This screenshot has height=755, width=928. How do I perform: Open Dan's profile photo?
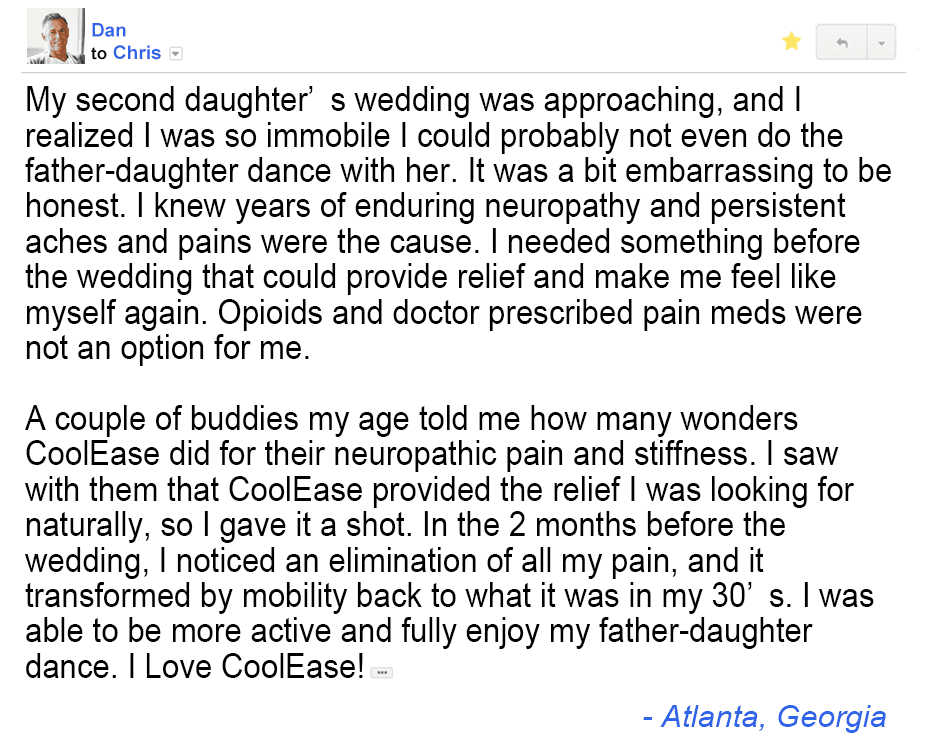(x=56, y=41)
